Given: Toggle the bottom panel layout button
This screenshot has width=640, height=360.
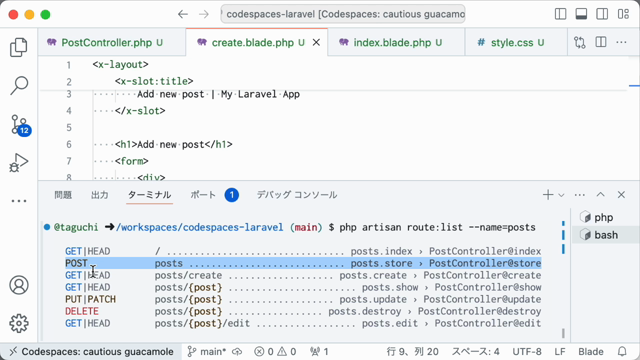Looking at the screenshot, I should coord(581,14).
